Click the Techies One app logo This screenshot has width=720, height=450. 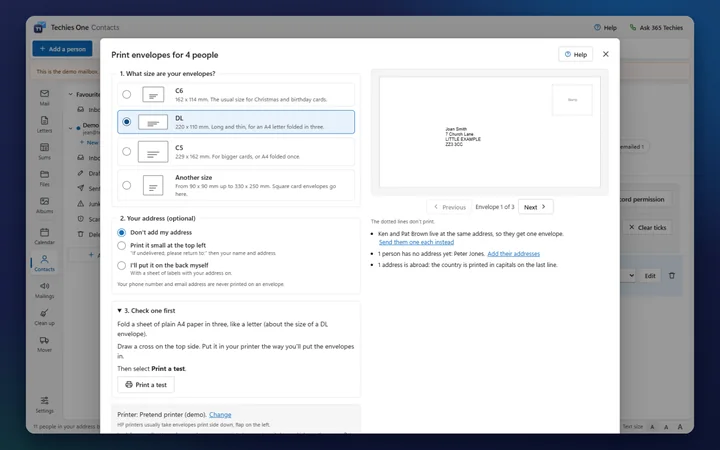click(40, 28)
